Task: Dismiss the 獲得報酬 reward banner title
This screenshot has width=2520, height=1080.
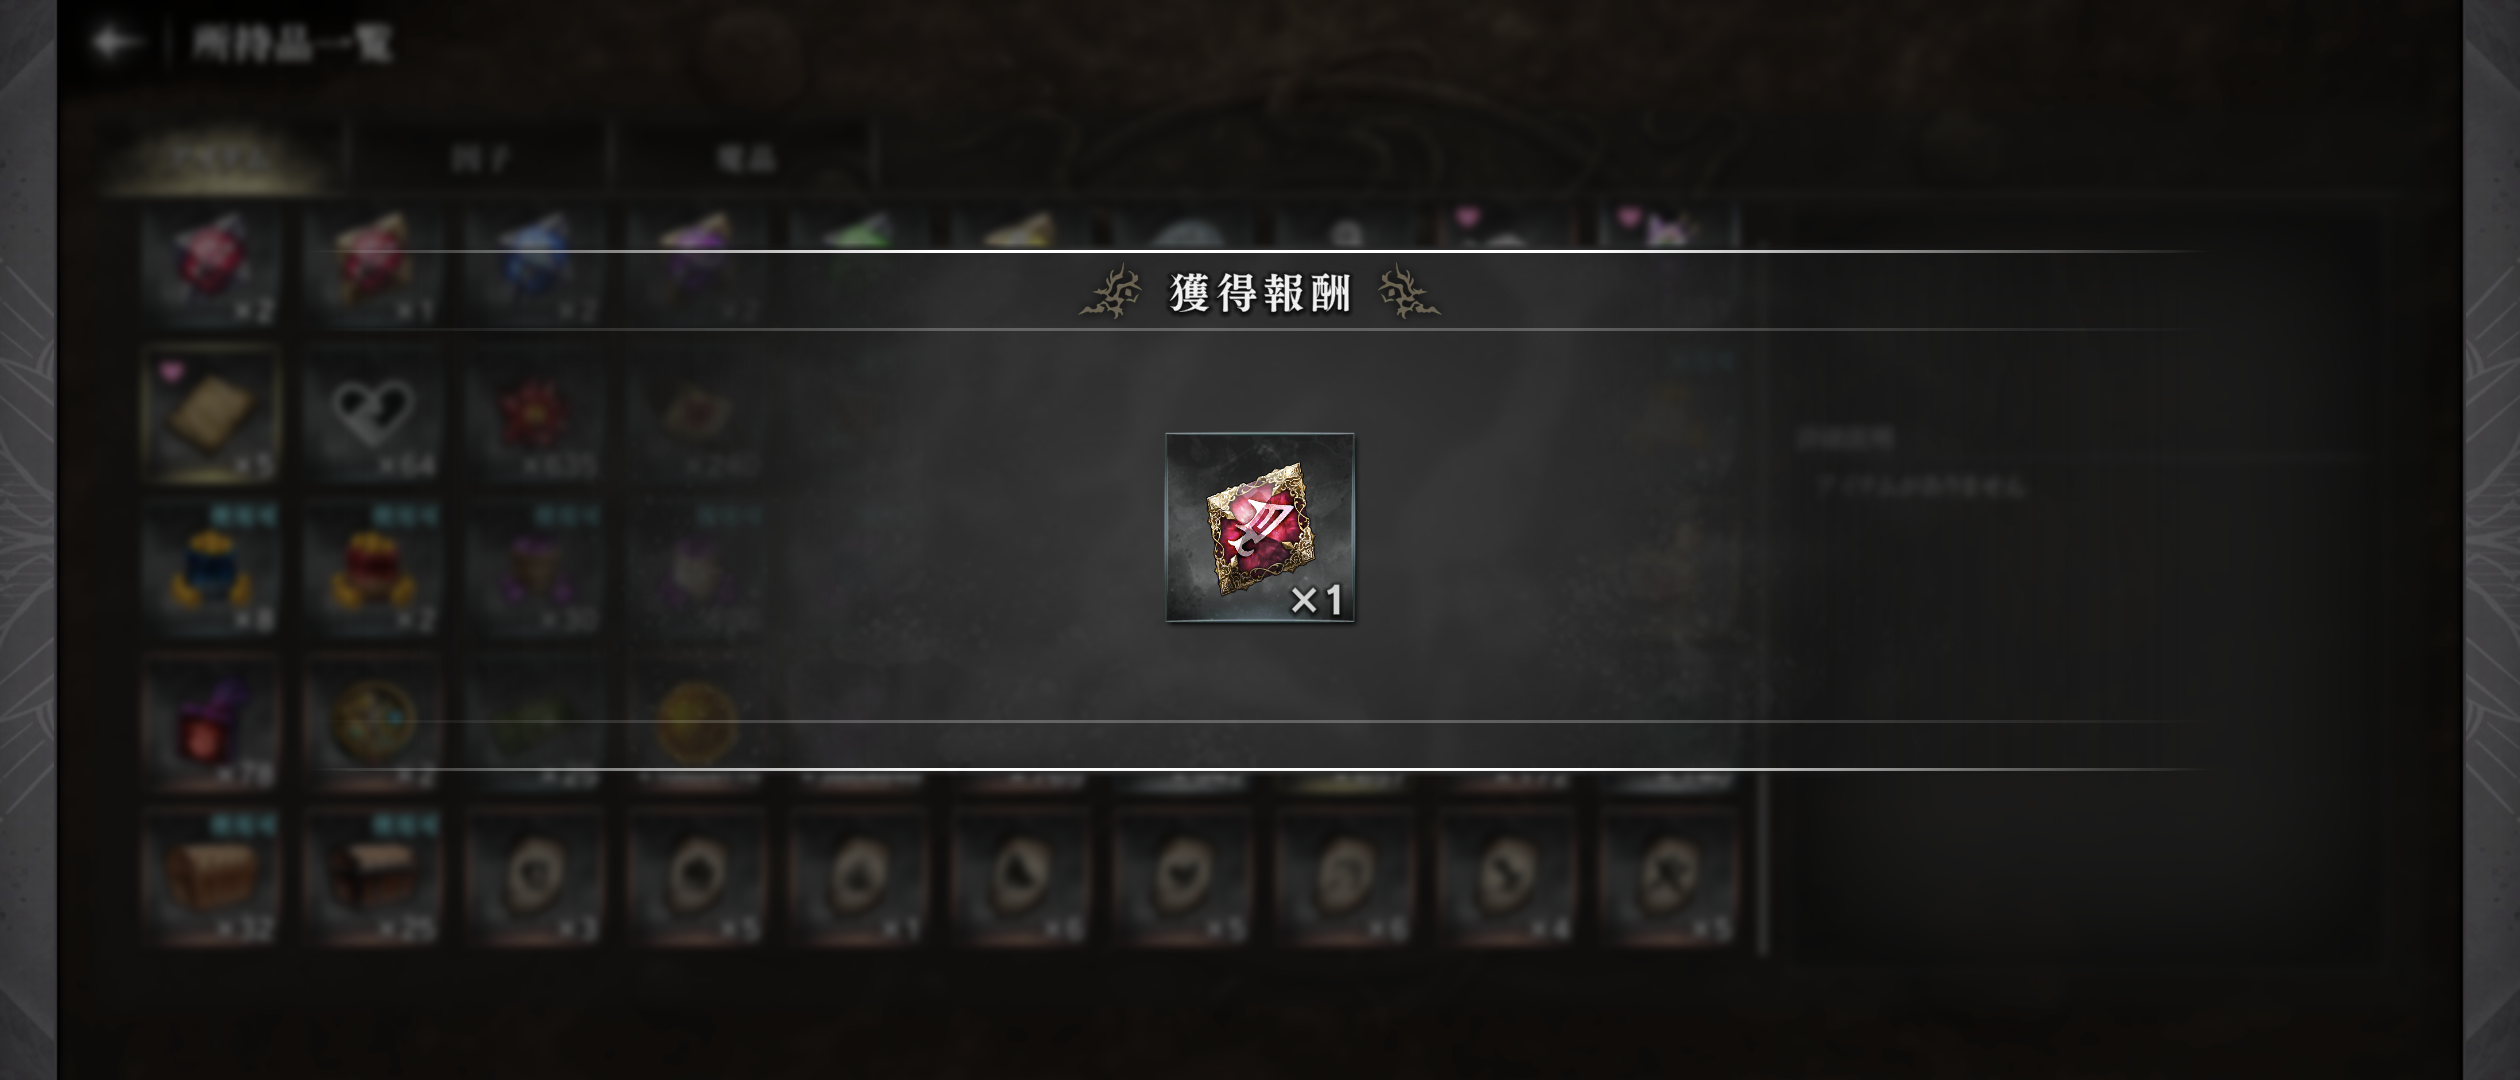Action: pos(1260,293)
